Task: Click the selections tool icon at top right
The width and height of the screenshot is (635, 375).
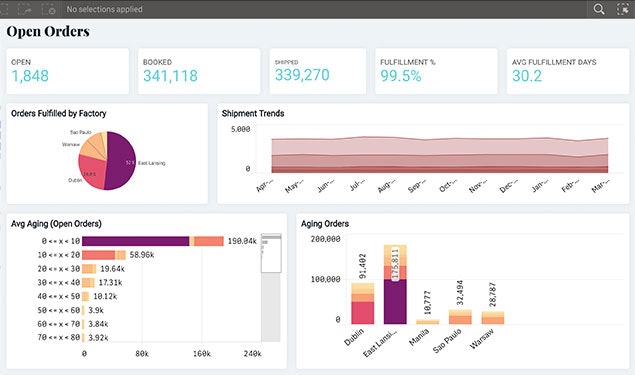Action: 623,9
